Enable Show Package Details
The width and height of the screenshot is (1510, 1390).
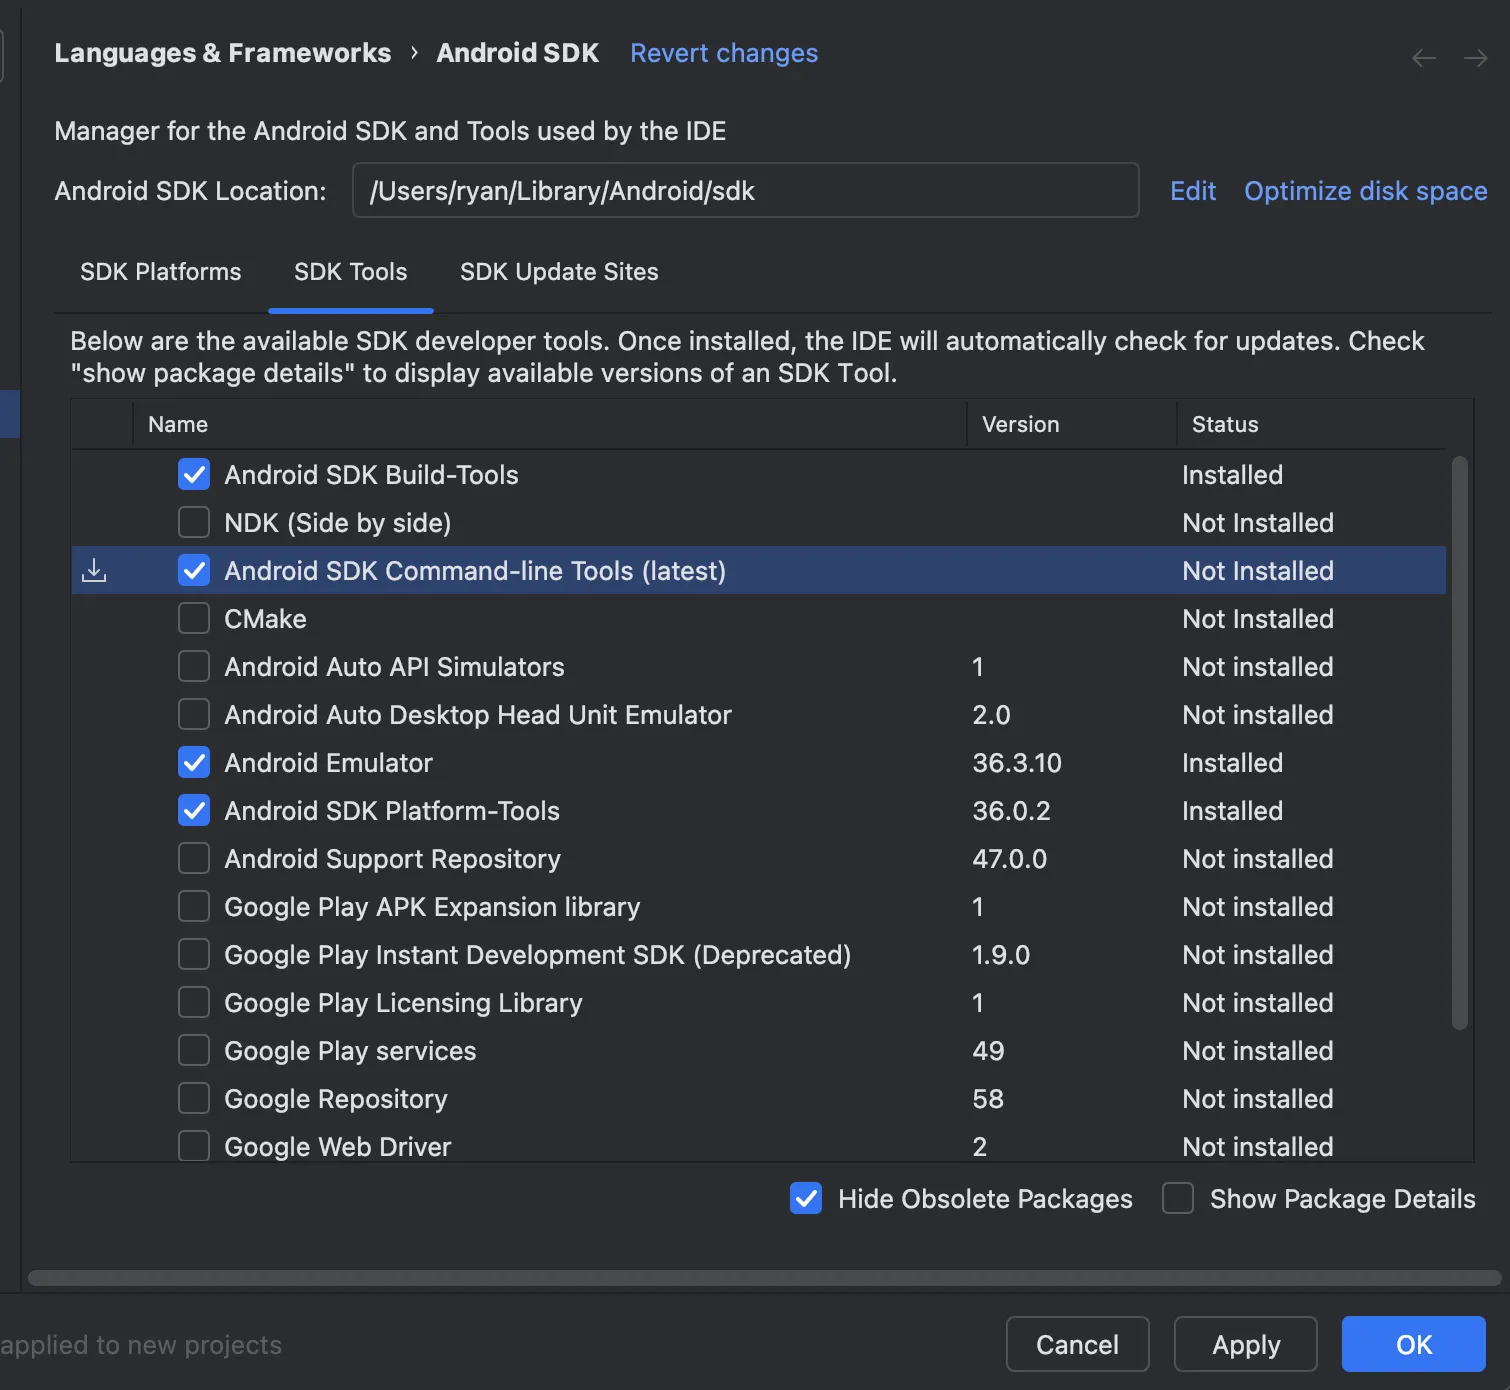[x=1178, y=1199]
